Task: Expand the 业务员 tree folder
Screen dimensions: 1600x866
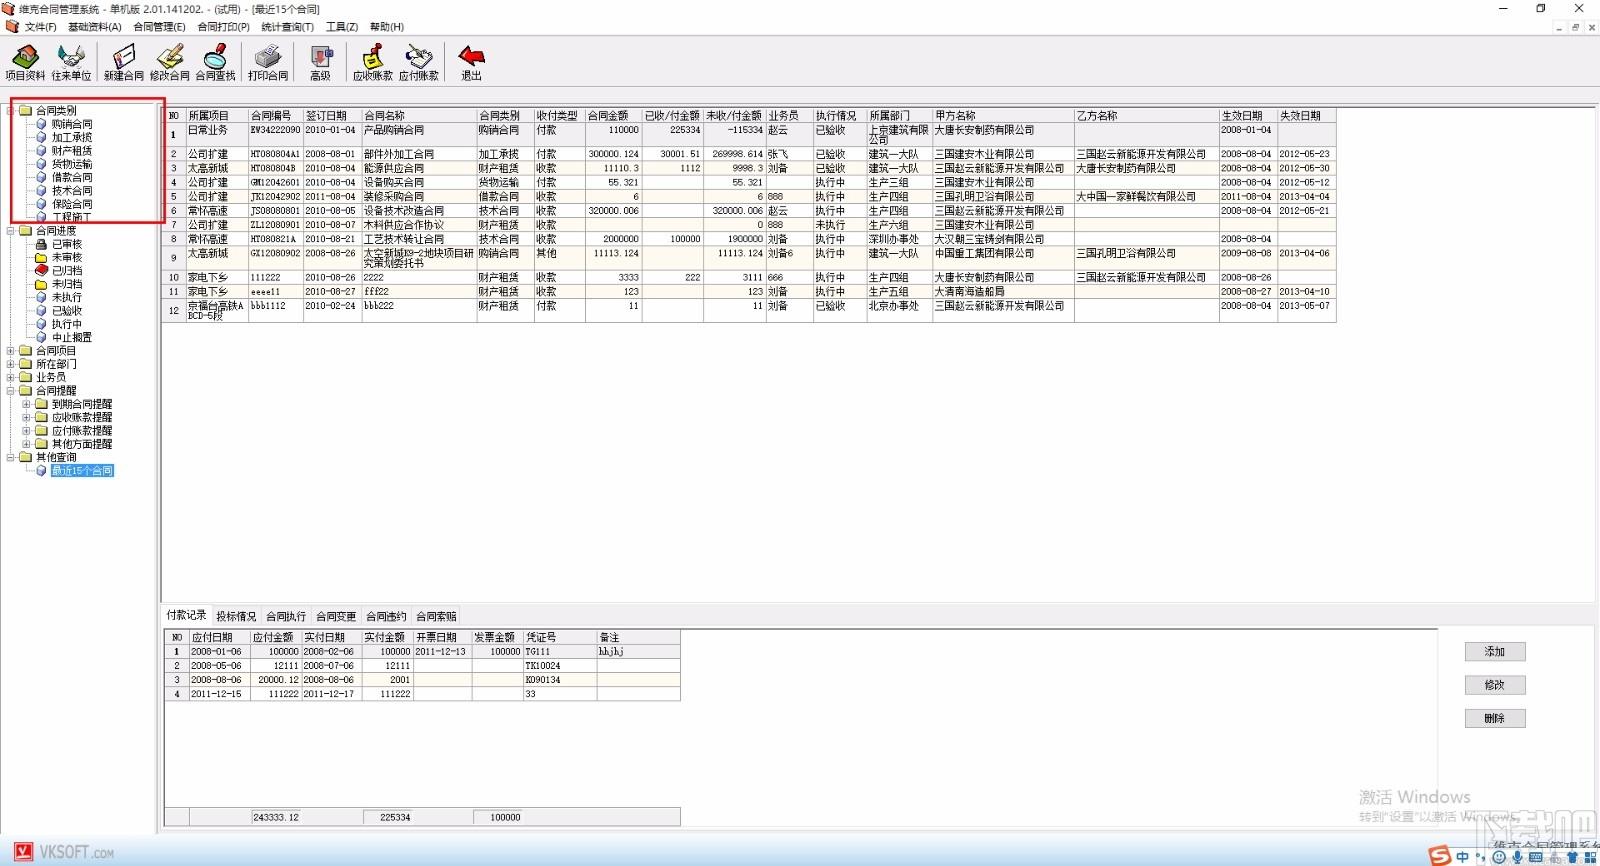Action: click(11, 377)
